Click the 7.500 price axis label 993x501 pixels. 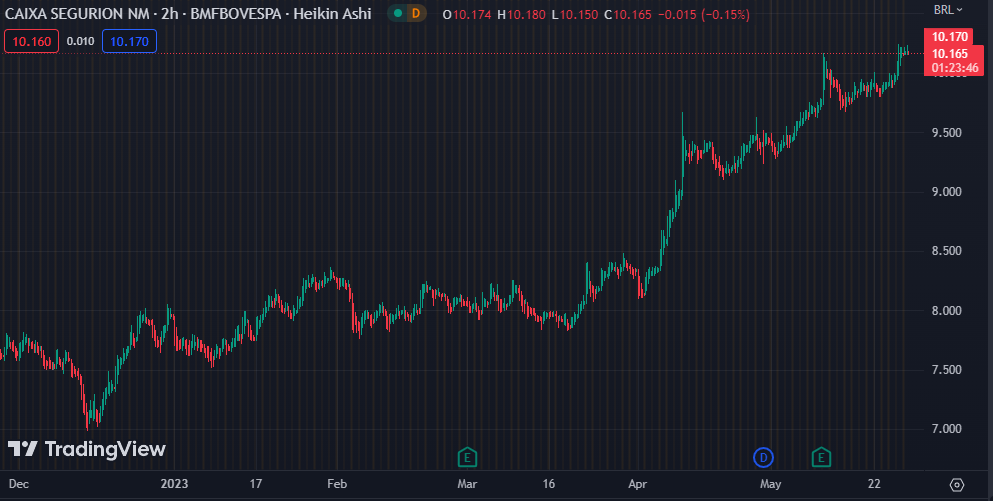pos(946,370)
